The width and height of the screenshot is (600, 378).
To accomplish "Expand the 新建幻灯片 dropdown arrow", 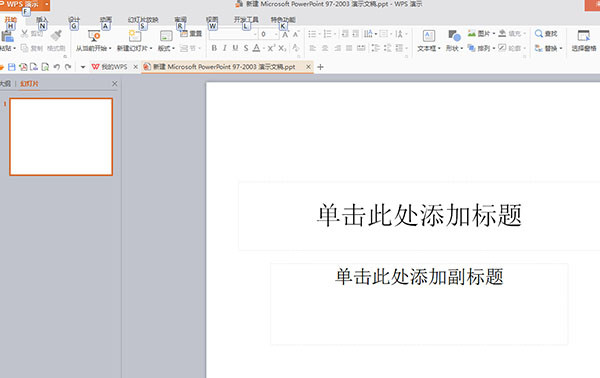I will [151, 49].
